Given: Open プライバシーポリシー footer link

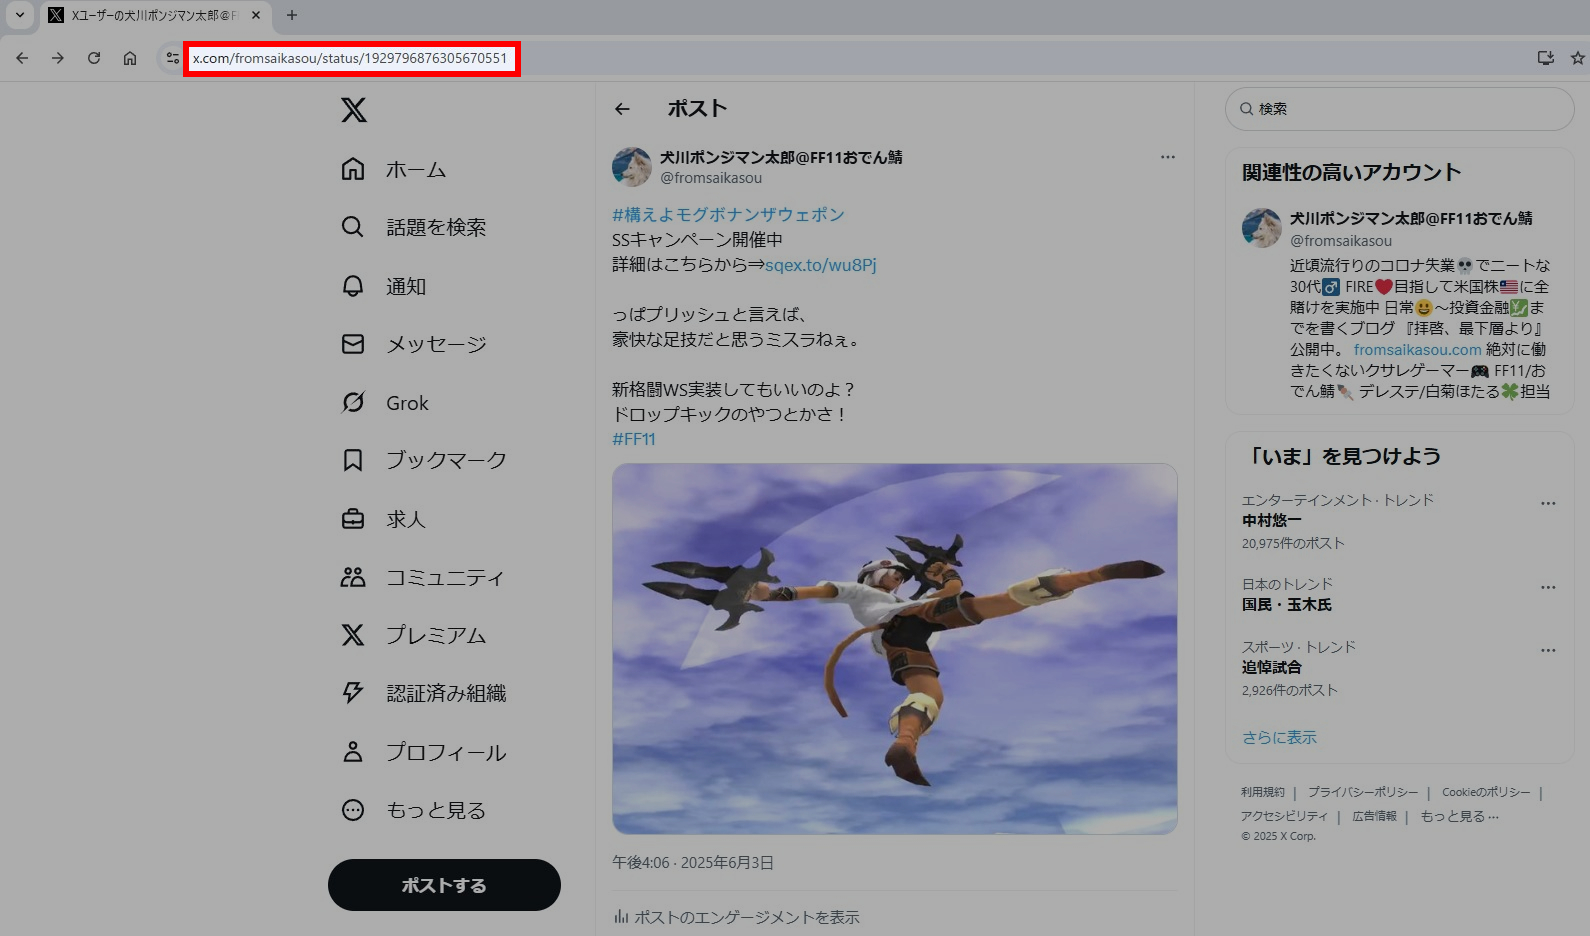Looking at the screenshot, I should pyautogui.click(x=1363, y=792).
